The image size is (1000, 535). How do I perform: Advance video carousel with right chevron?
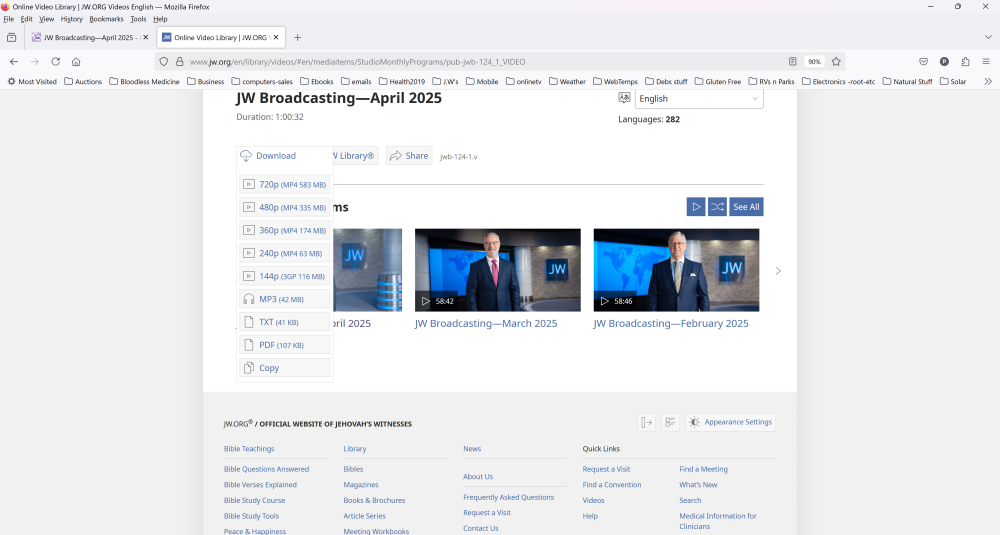[778, 271]
